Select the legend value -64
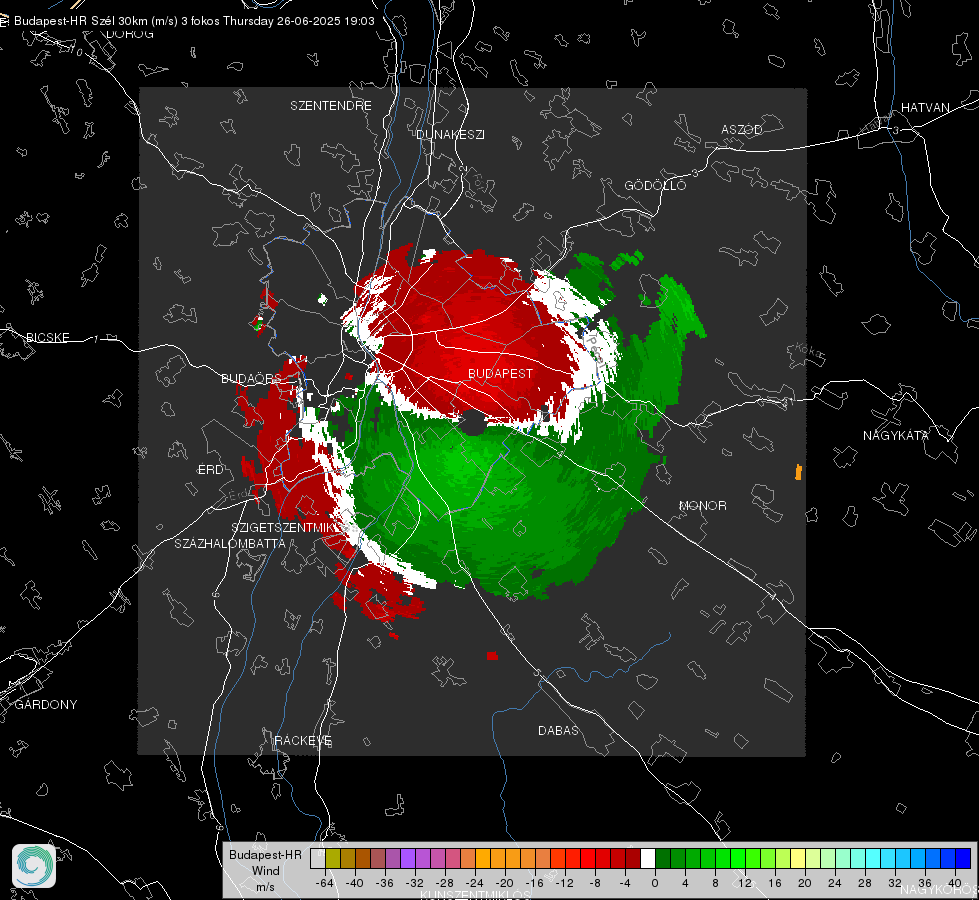Image resolution: width=979 pixels, height=900 pixels. pyautogui.click(x=324, y=883)
